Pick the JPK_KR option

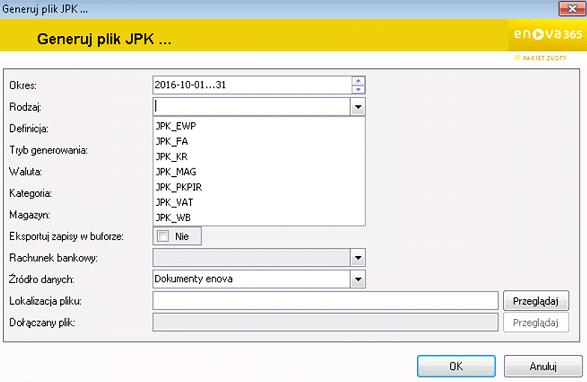[x=259, y=157]
